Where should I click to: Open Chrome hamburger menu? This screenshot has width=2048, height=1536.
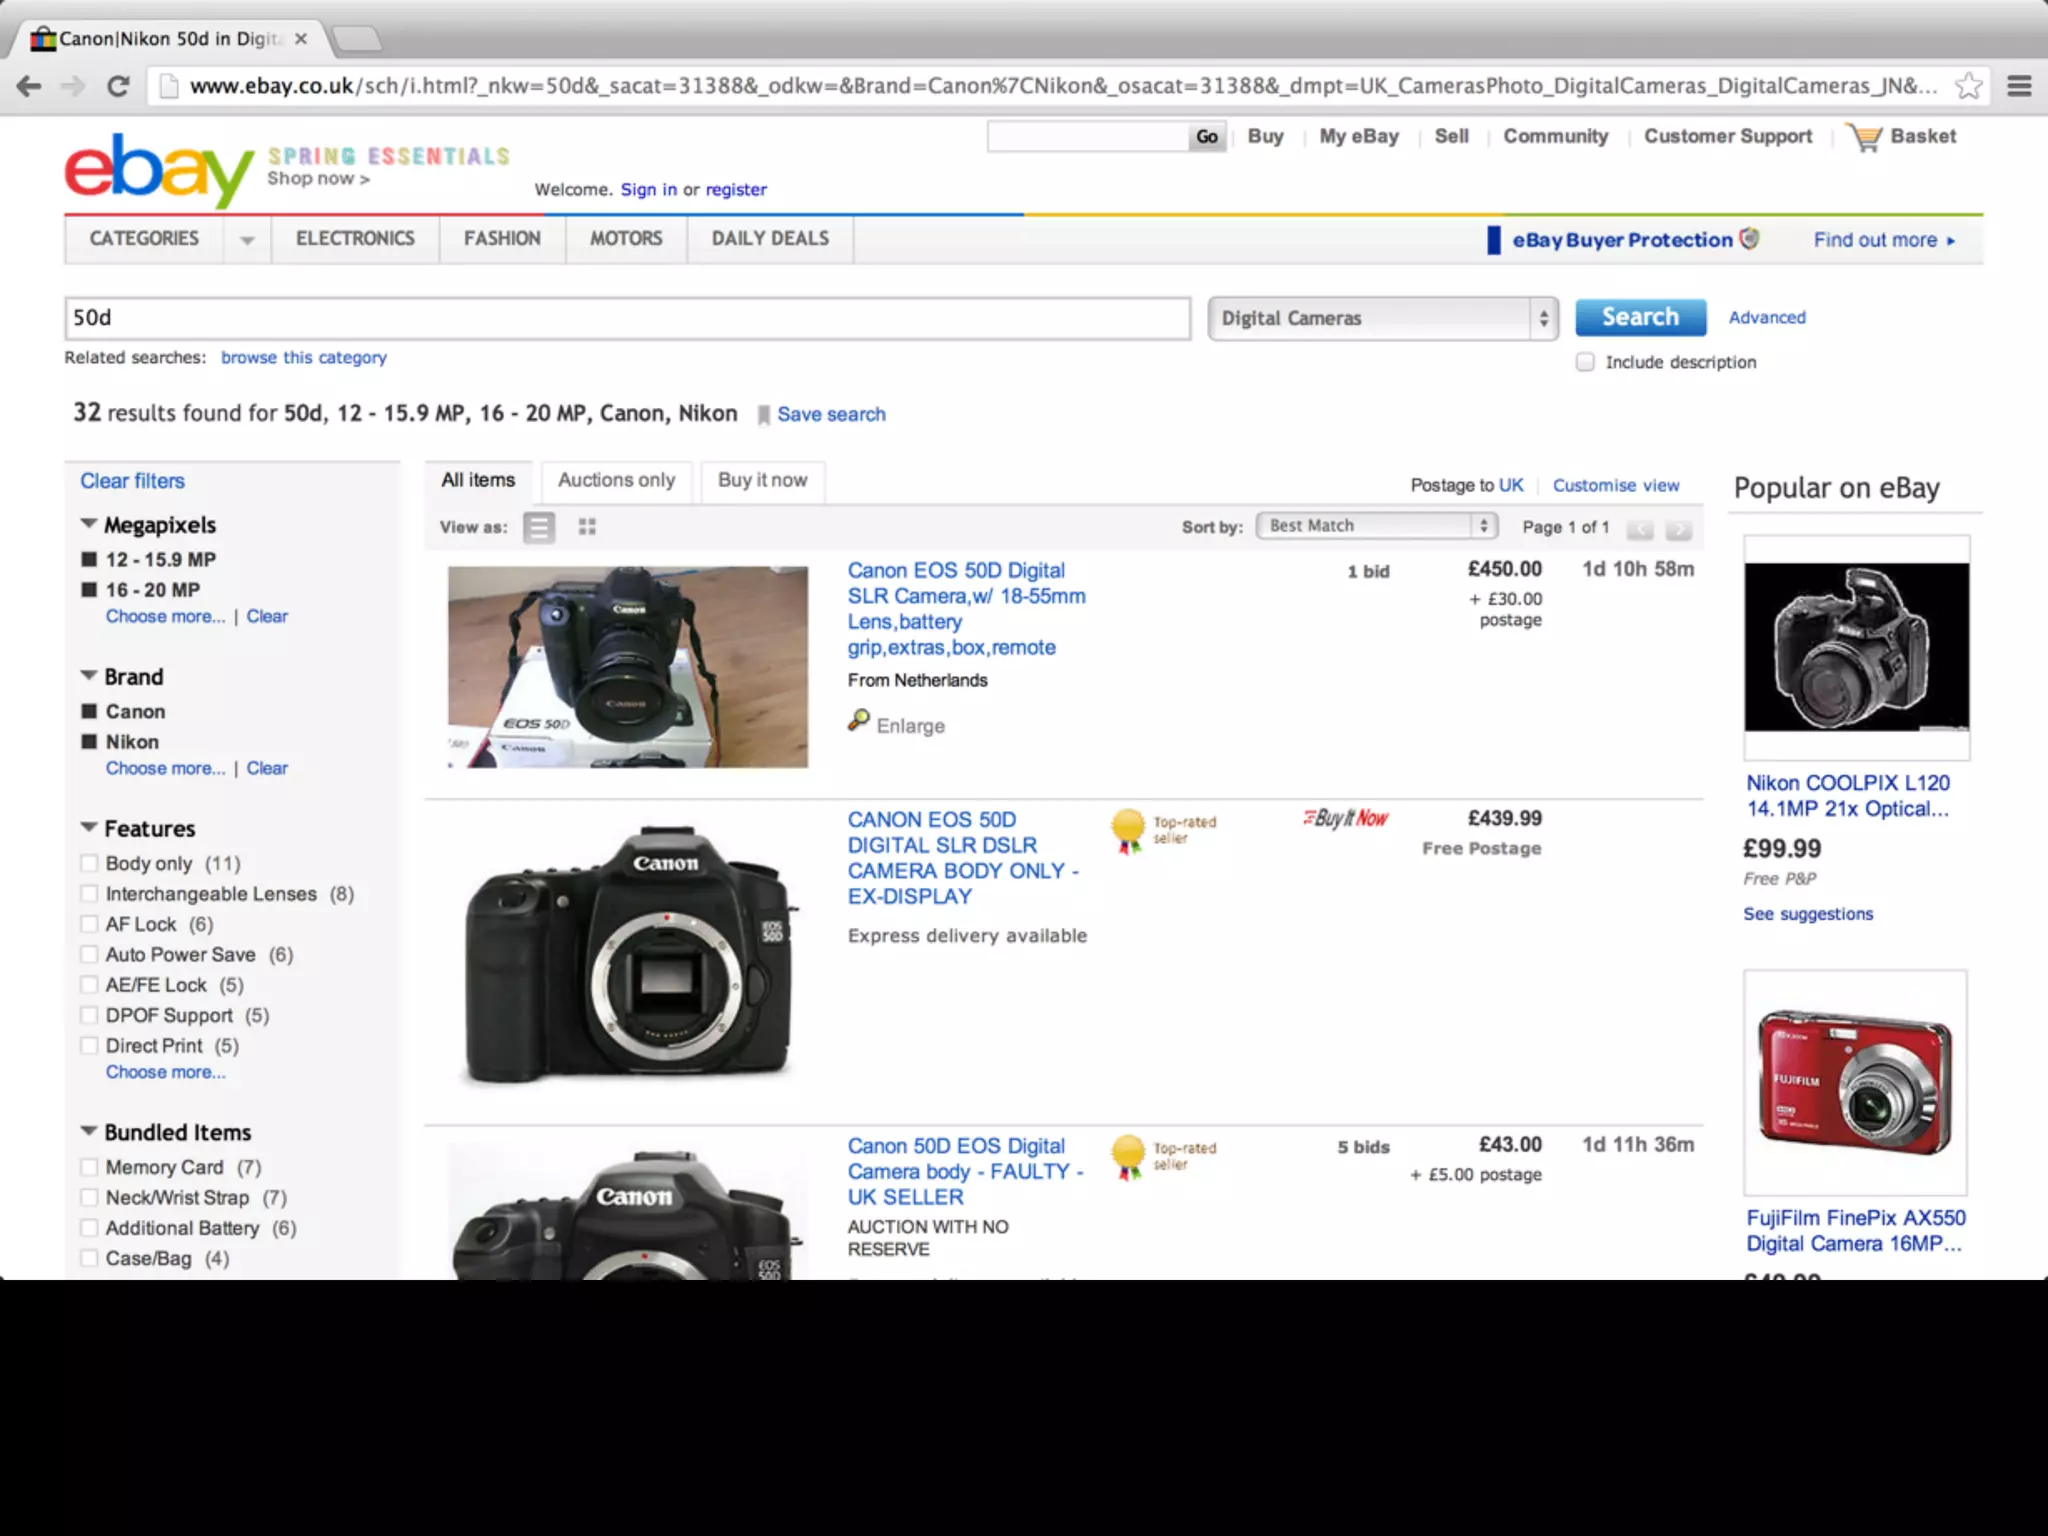point(2019,86)
